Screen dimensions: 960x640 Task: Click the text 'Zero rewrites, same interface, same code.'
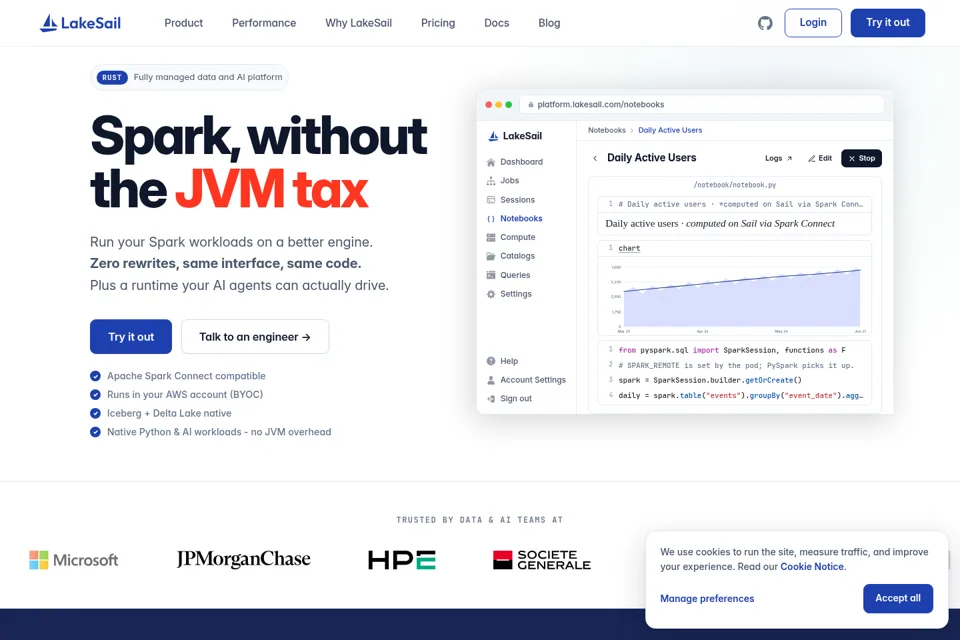225,263
